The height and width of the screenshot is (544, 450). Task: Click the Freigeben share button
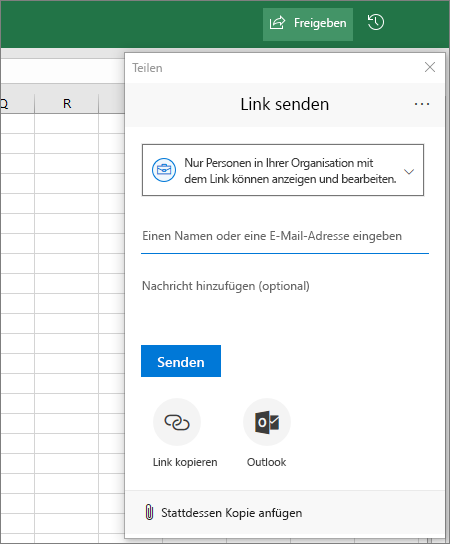click(308, 24)
